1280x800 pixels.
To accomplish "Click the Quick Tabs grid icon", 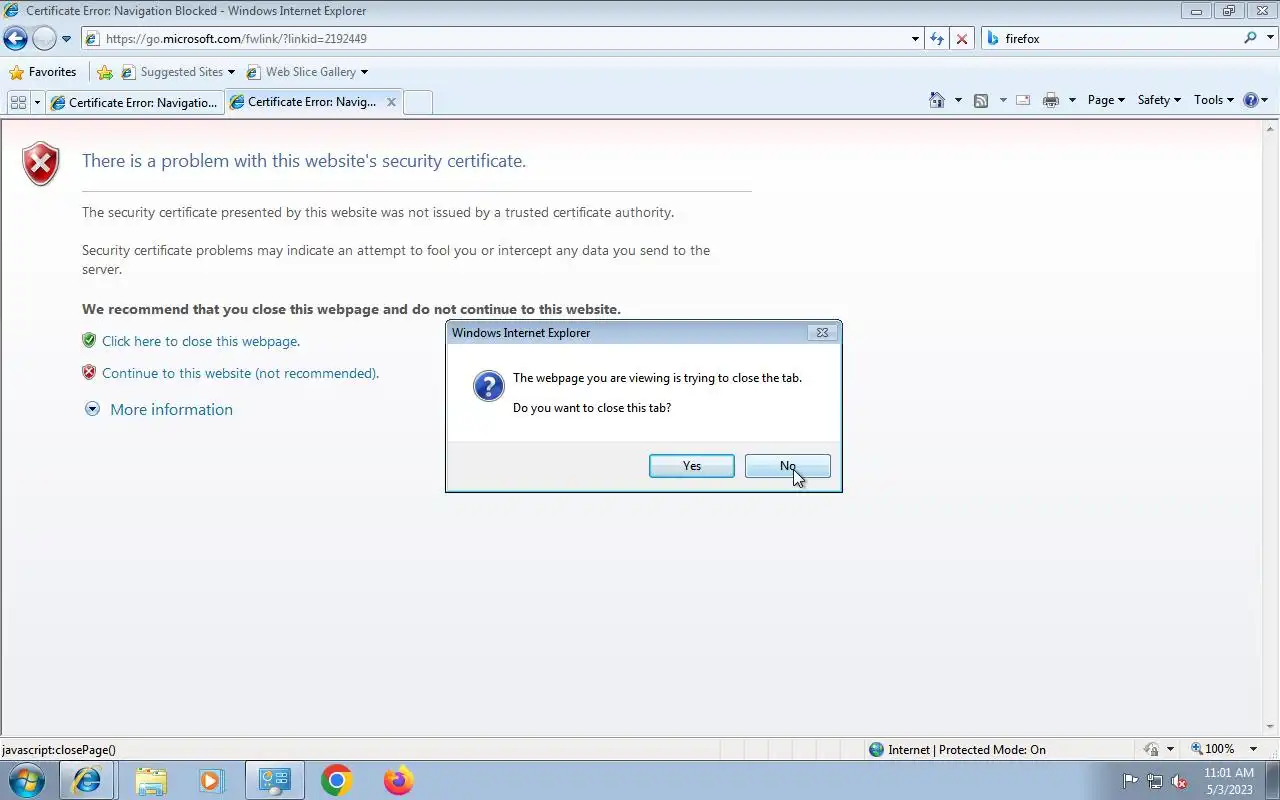I will coord(18,102).
